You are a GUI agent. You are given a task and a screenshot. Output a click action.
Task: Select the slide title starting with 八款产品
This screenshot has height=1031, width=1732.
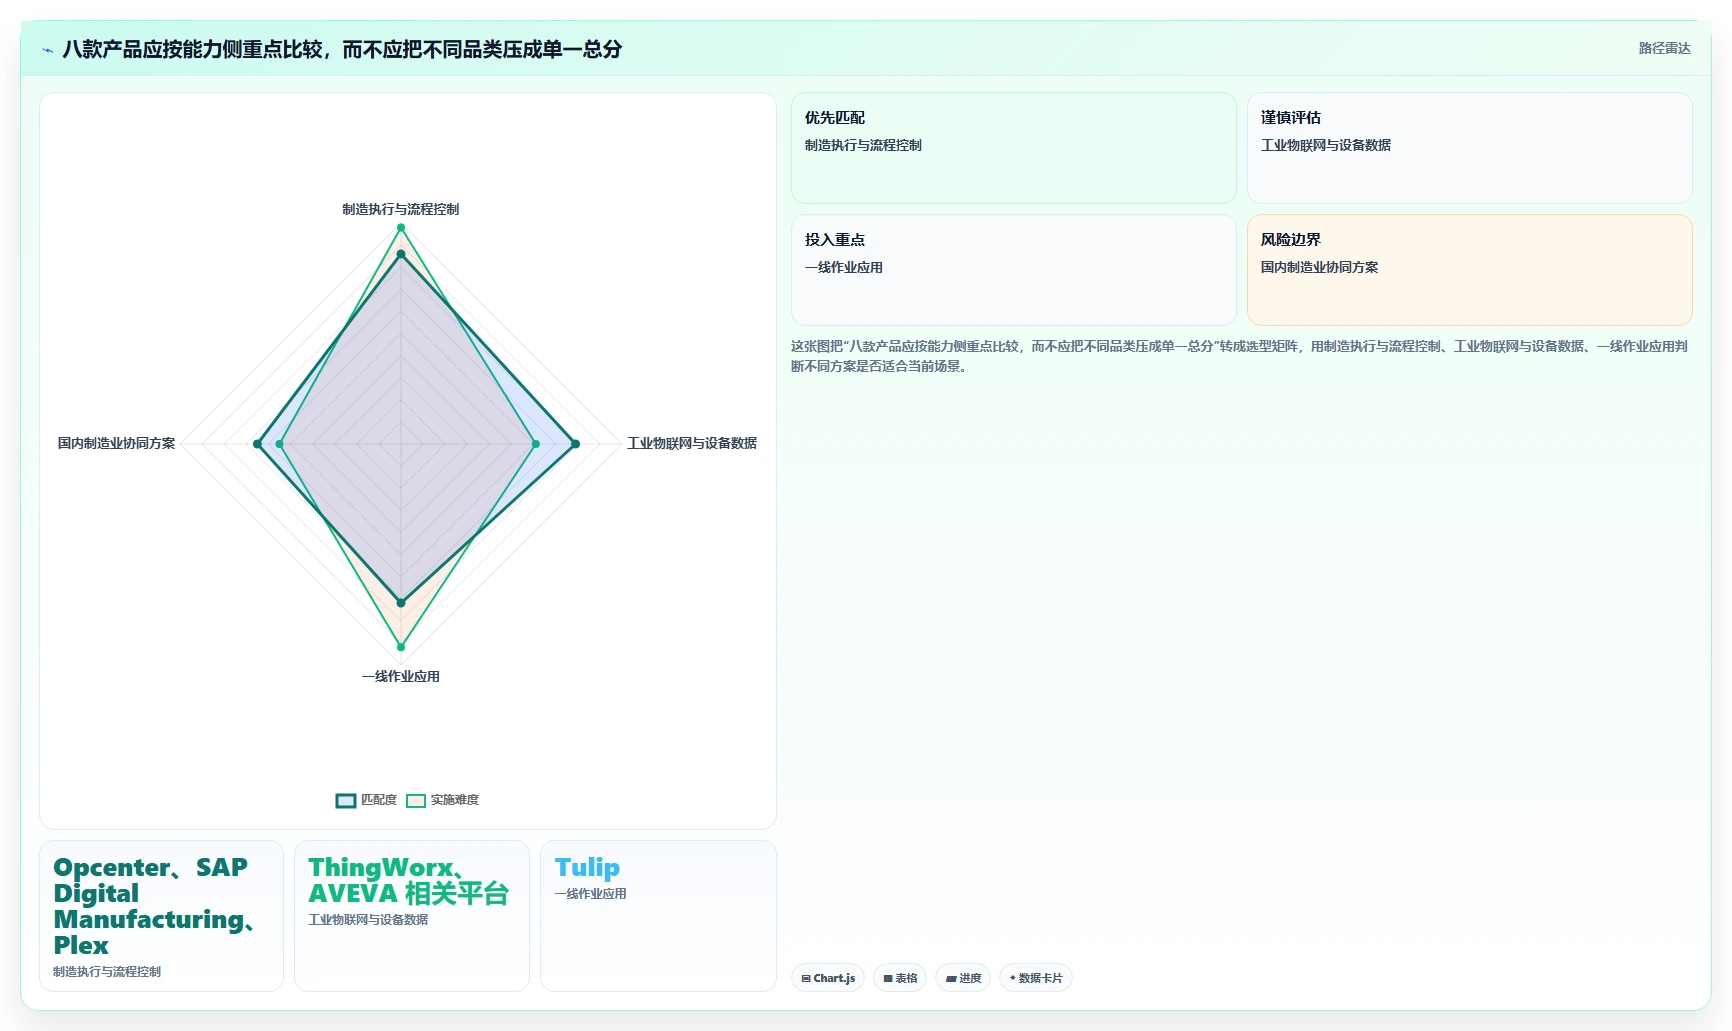coord(342,49)
